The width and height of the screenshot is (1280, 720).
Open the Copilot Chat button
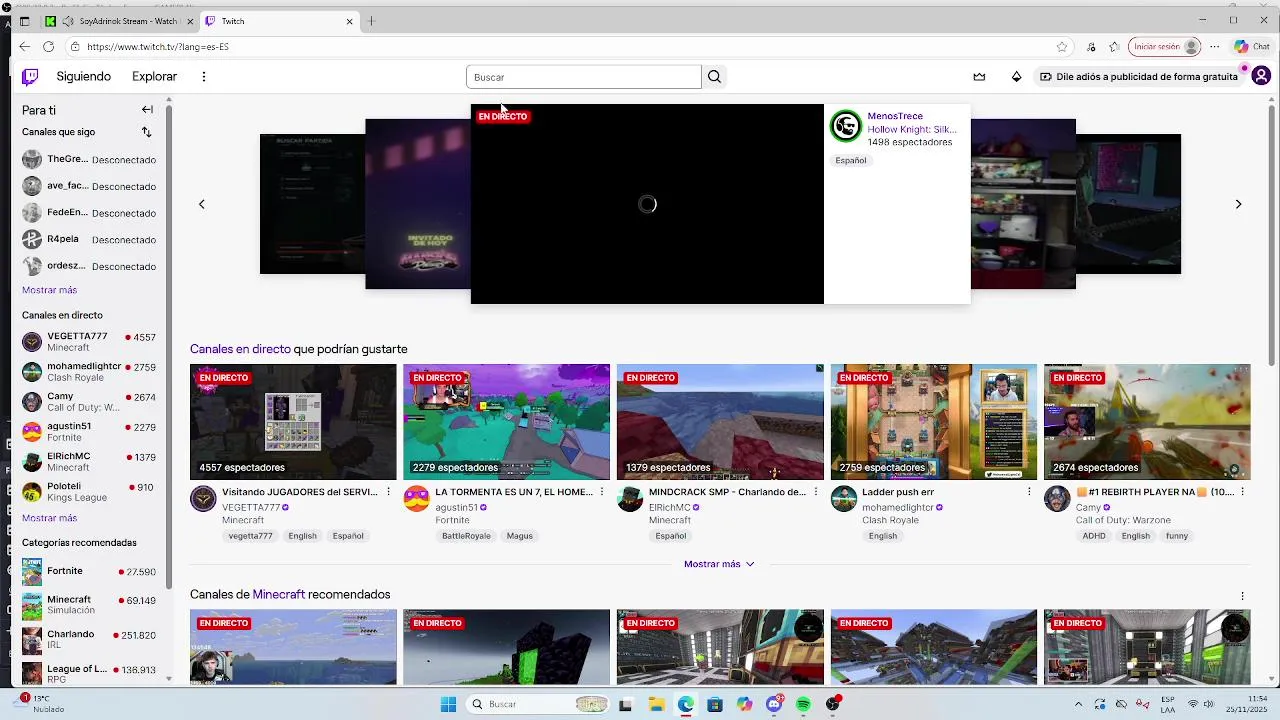click(1251, 47)
